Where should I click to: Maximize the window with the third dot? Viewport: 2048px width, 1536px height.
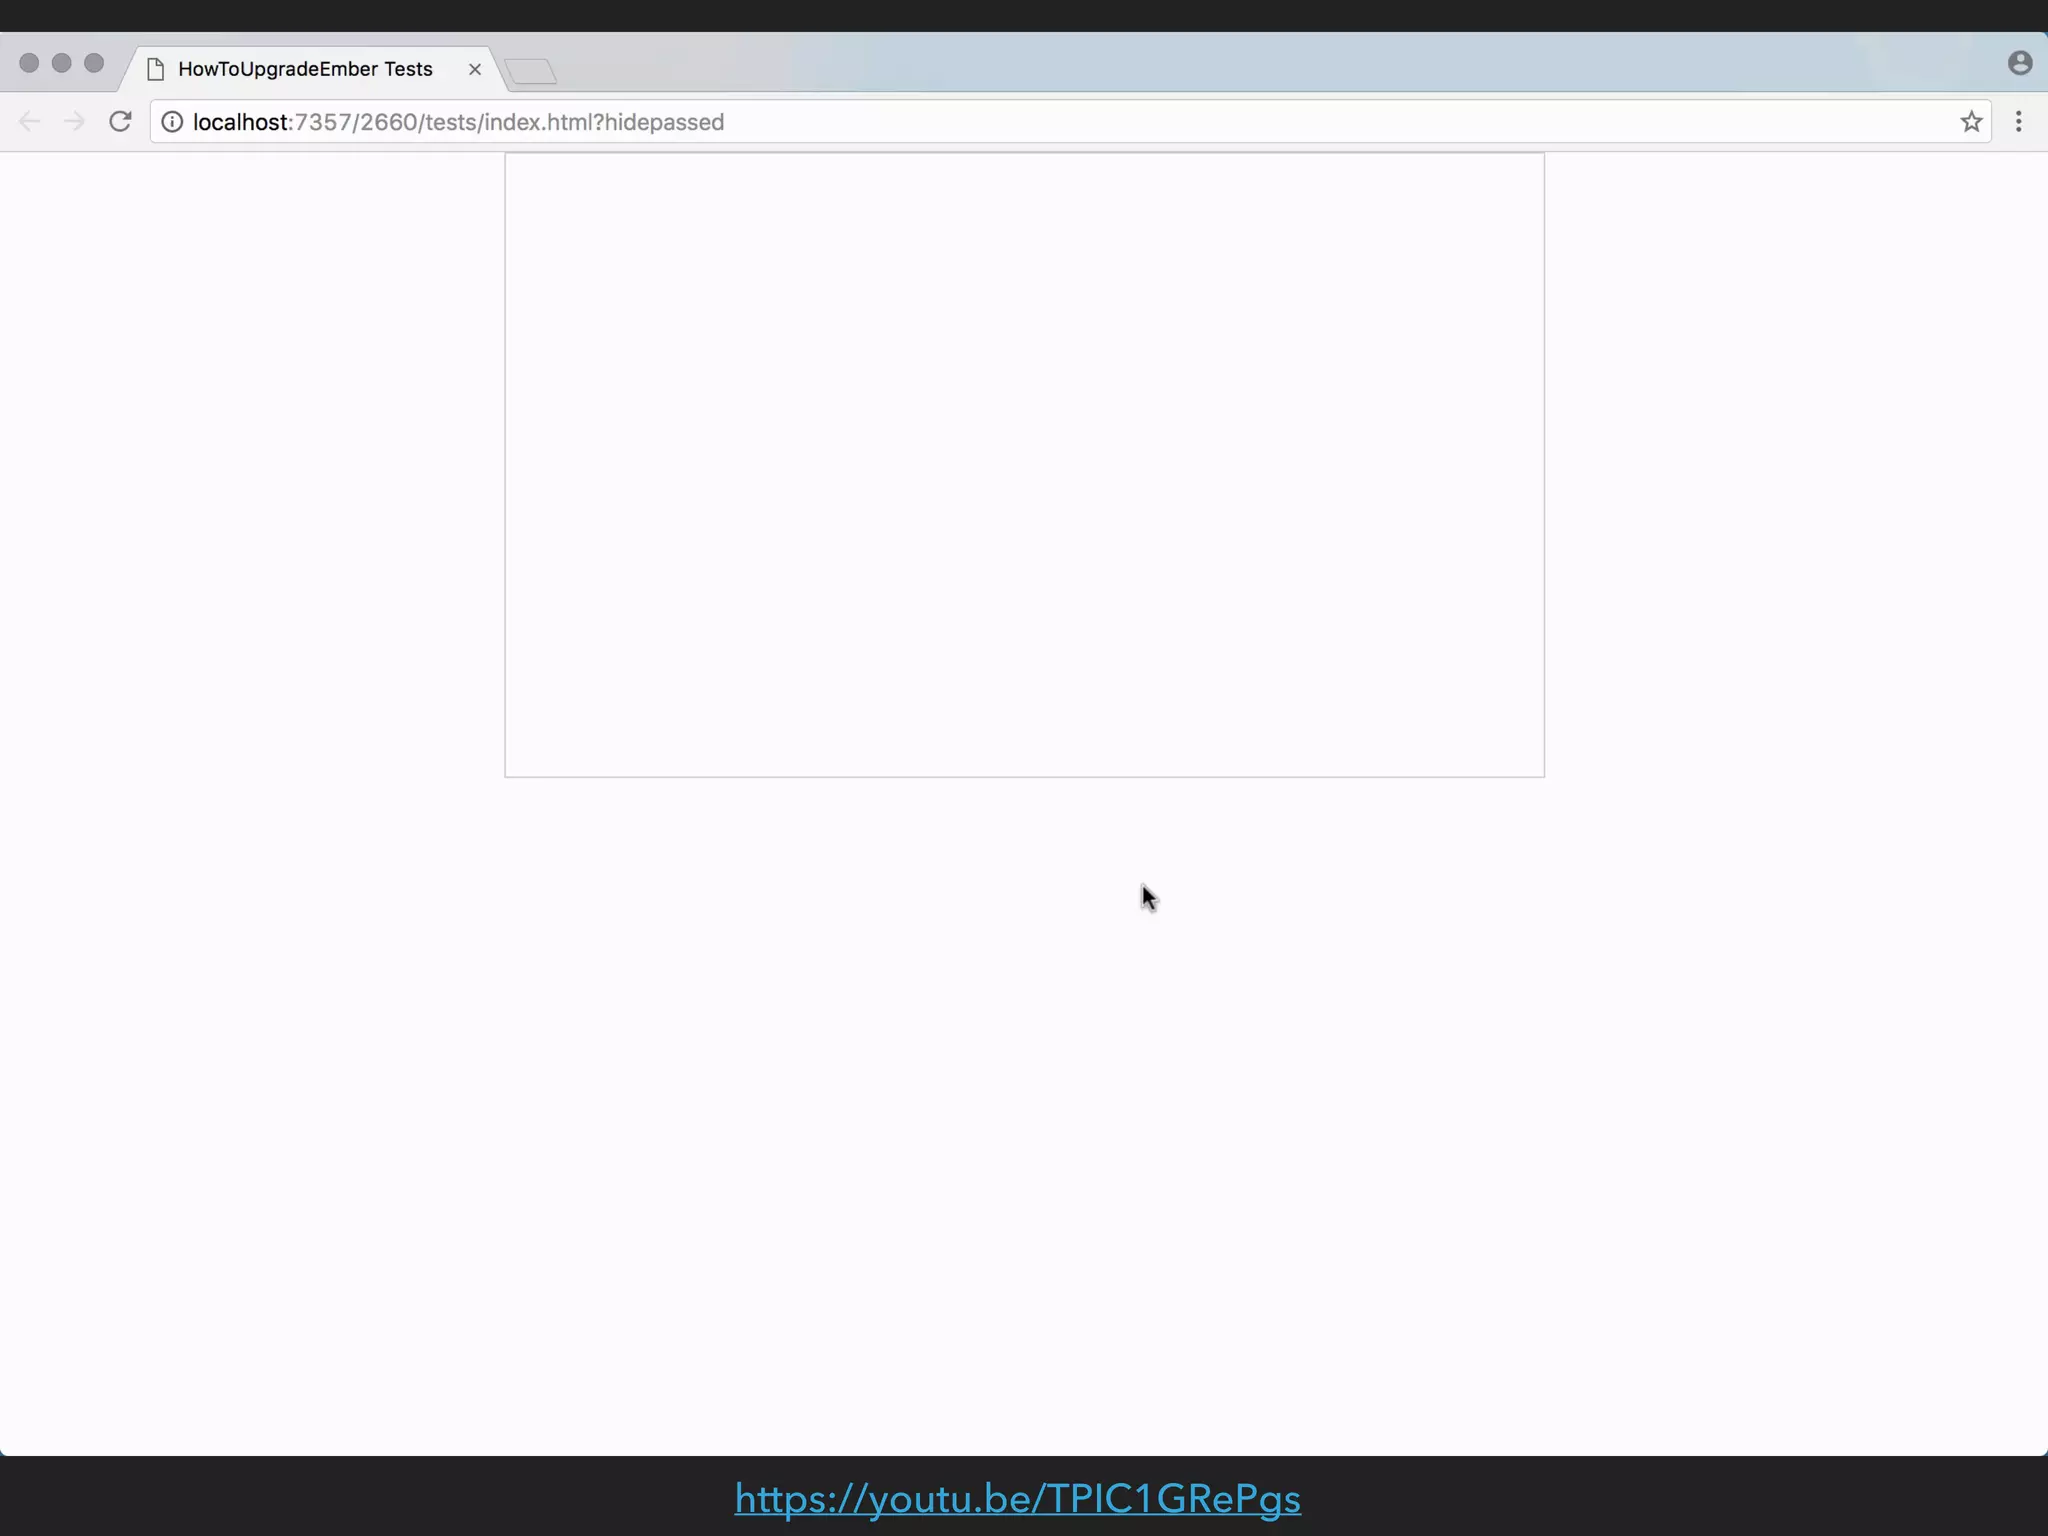[94, 63]
